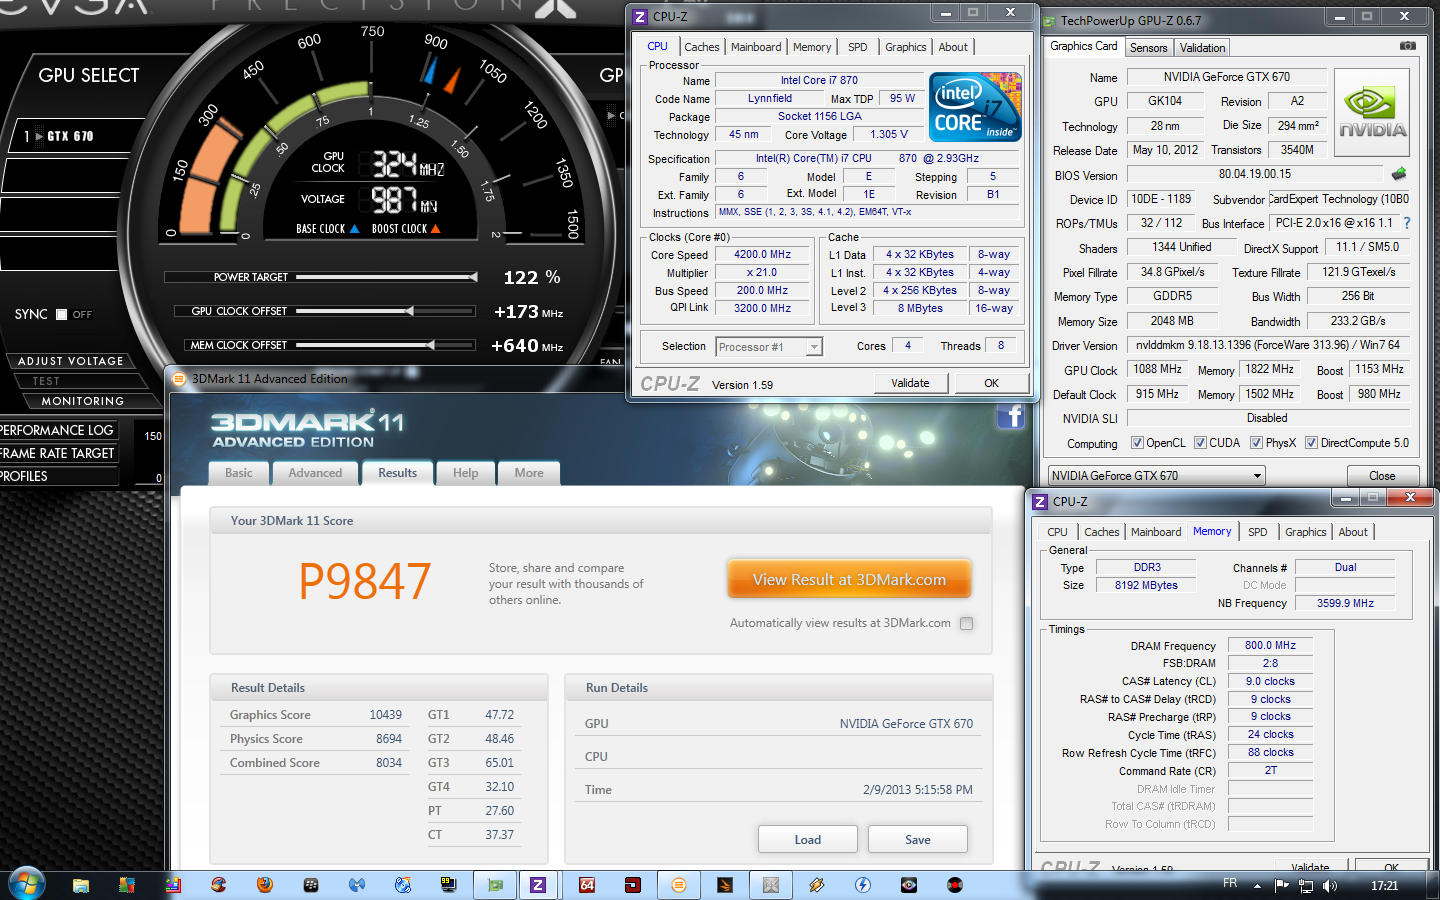
Task: Open the SPD tab in the Memory CPU-Z window
Action: [1258, 532]
